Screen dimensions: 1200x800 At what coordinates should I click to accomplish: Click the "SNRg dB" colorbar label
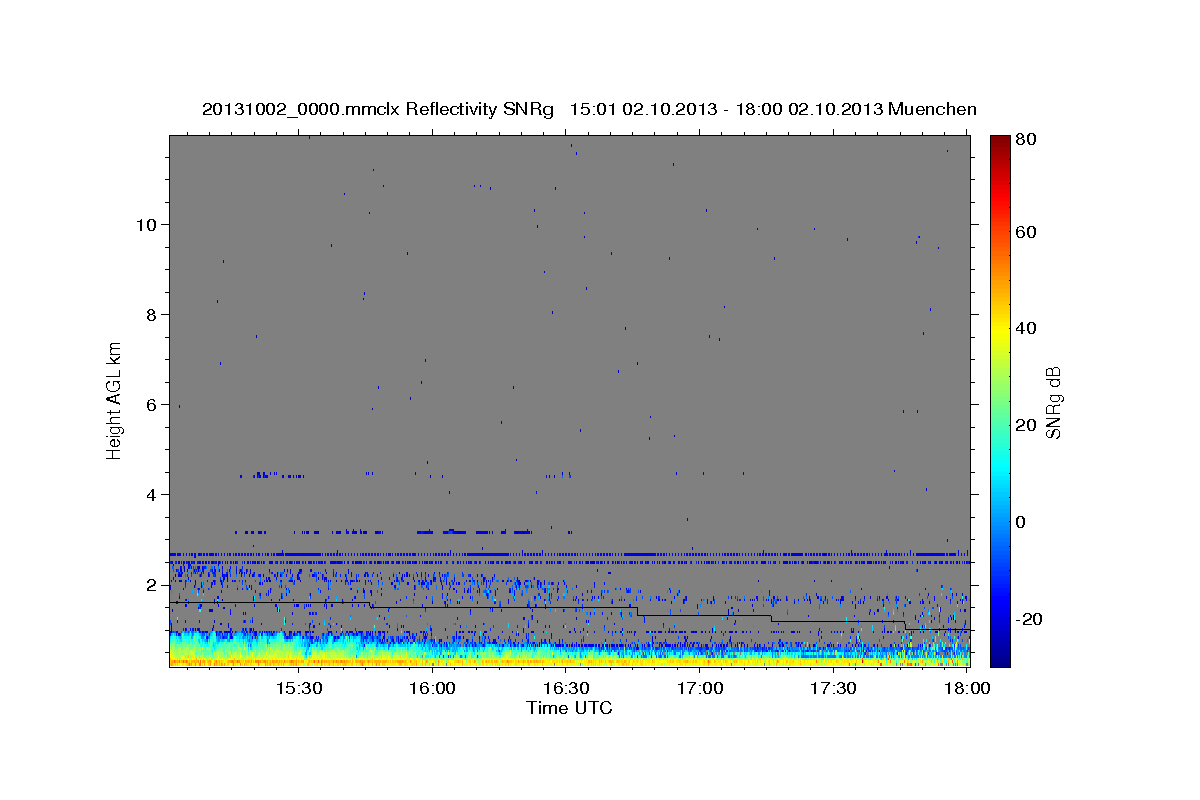click(x=1053, y=402)
